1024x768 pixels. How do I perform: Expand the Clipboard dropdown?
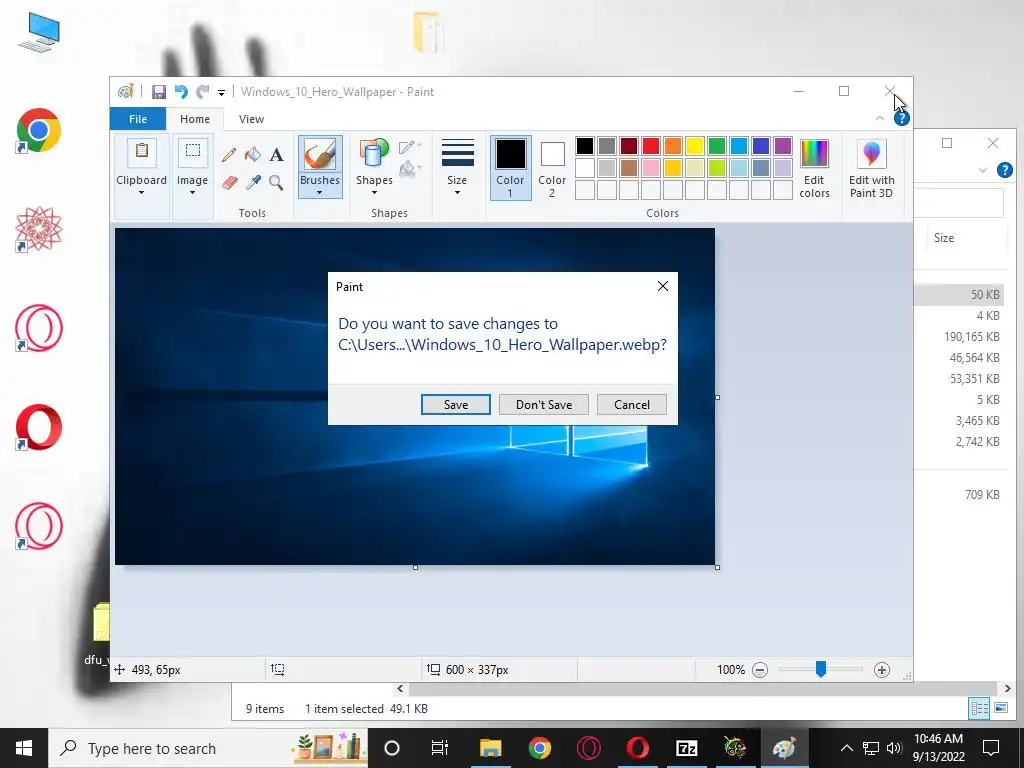(141, 193)
